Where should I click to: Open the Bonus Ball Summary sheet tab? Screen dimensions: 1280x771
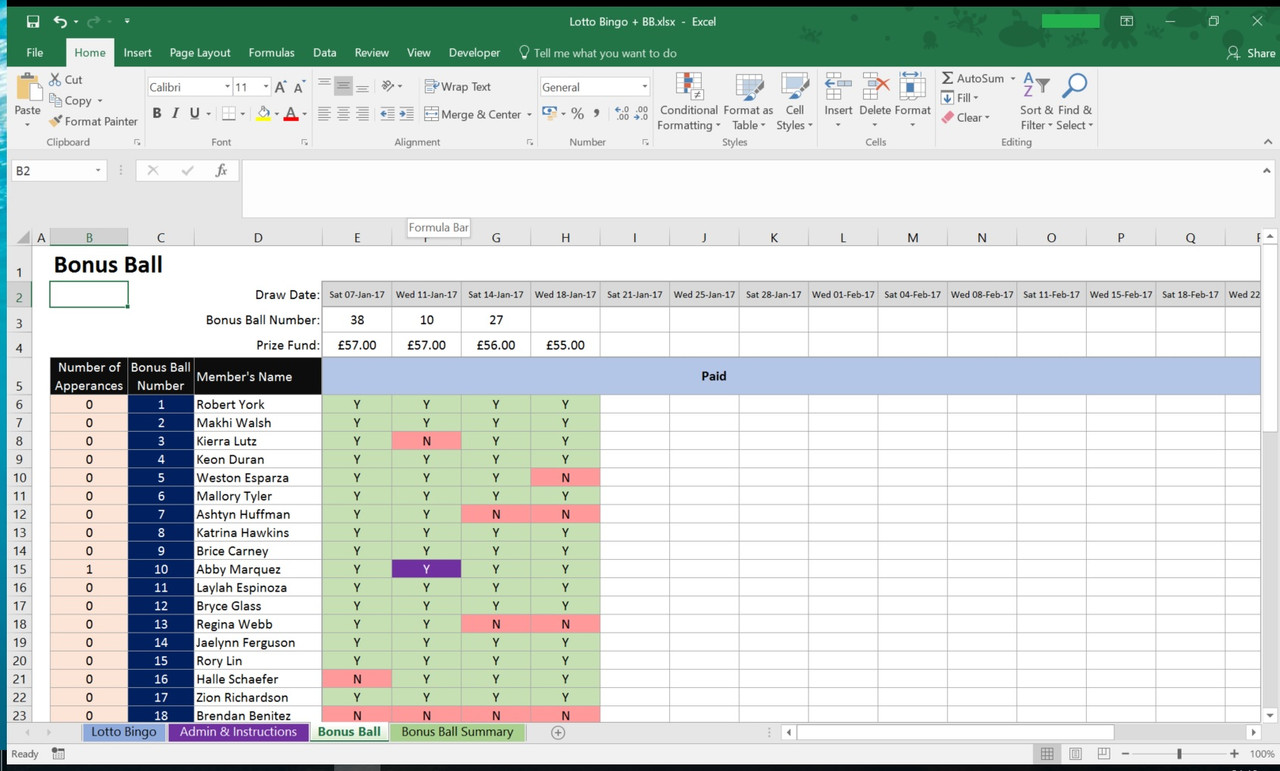pos(457,732)
